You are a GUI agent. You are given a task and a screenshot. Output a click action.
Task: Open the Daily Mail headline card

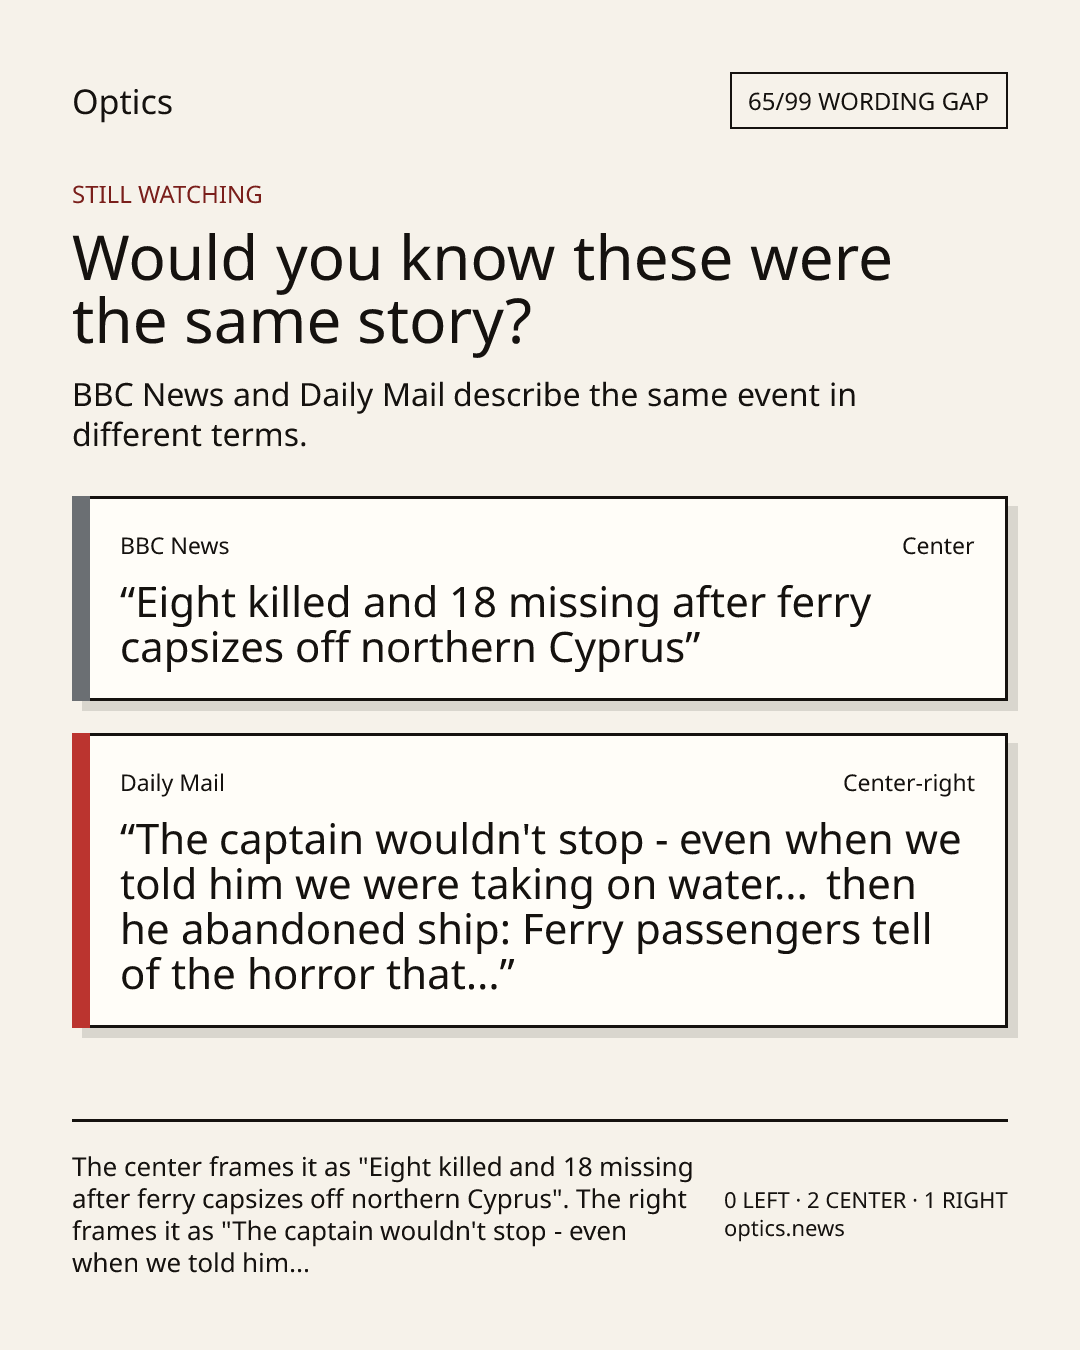click(x=539, y=880)
